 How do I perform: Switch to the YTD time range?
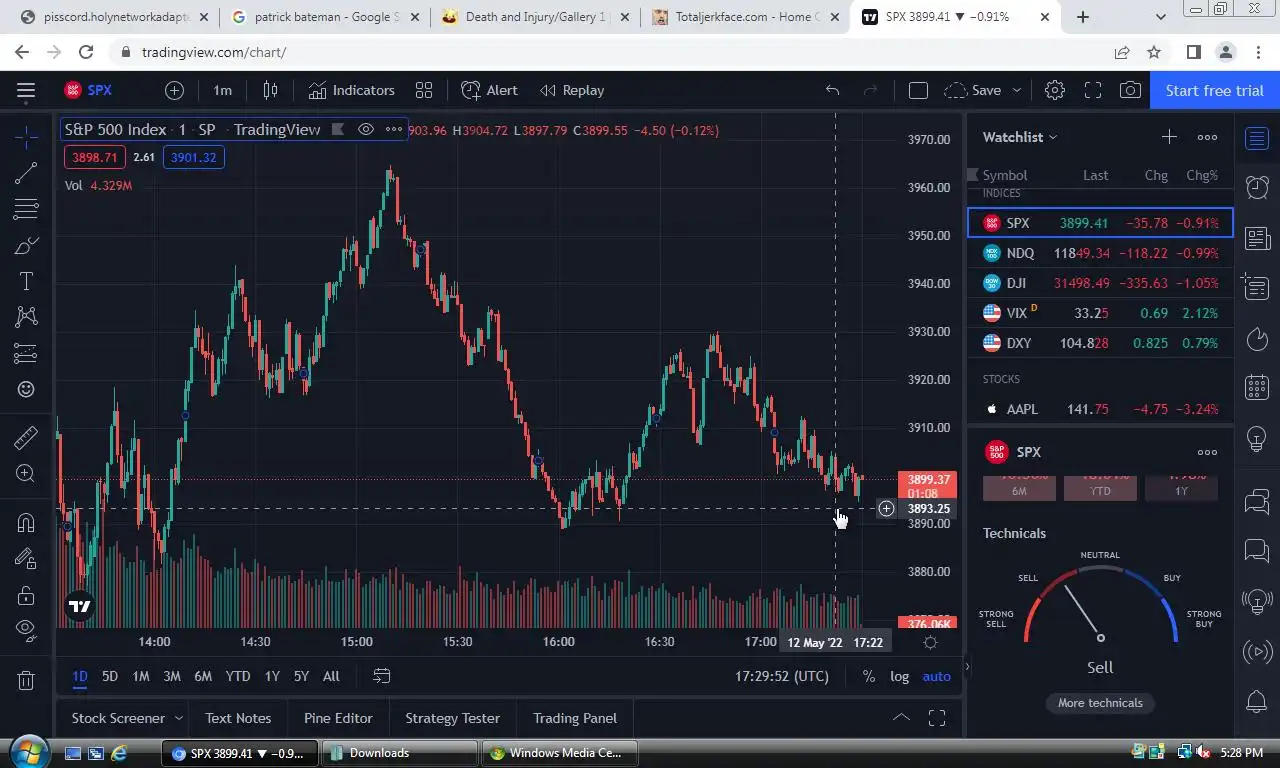238,676
